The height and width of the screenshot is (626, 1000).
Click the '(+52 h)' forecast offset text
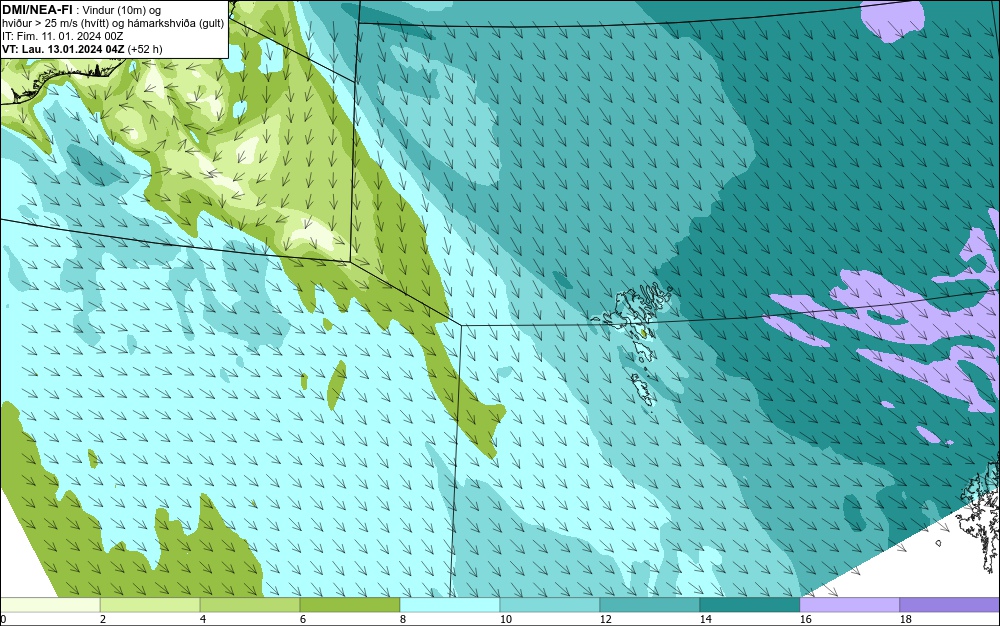click(x=145, y=49)
